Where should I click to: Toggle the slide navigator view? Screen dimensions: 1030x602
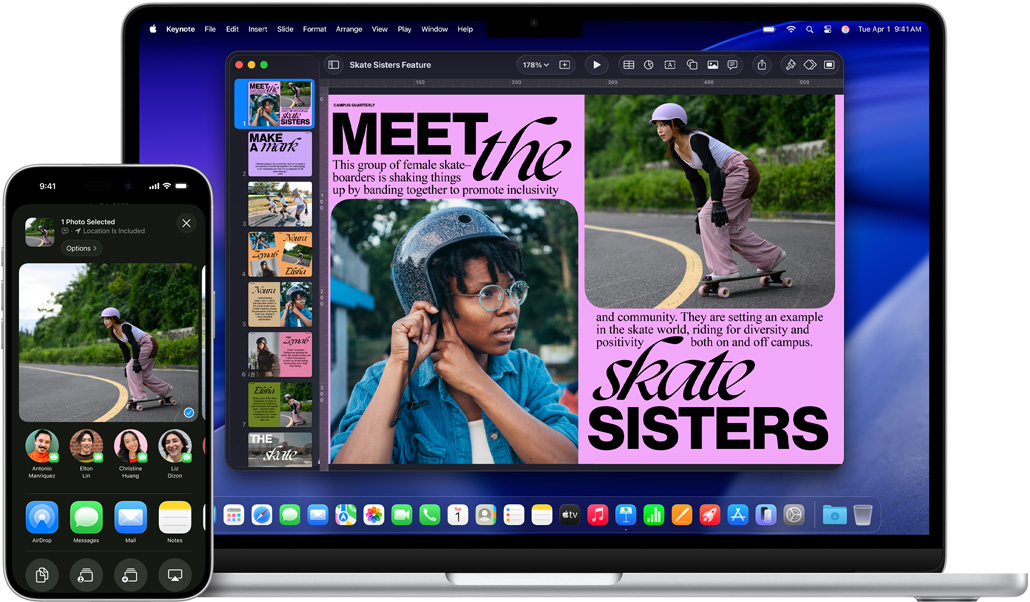333,64
